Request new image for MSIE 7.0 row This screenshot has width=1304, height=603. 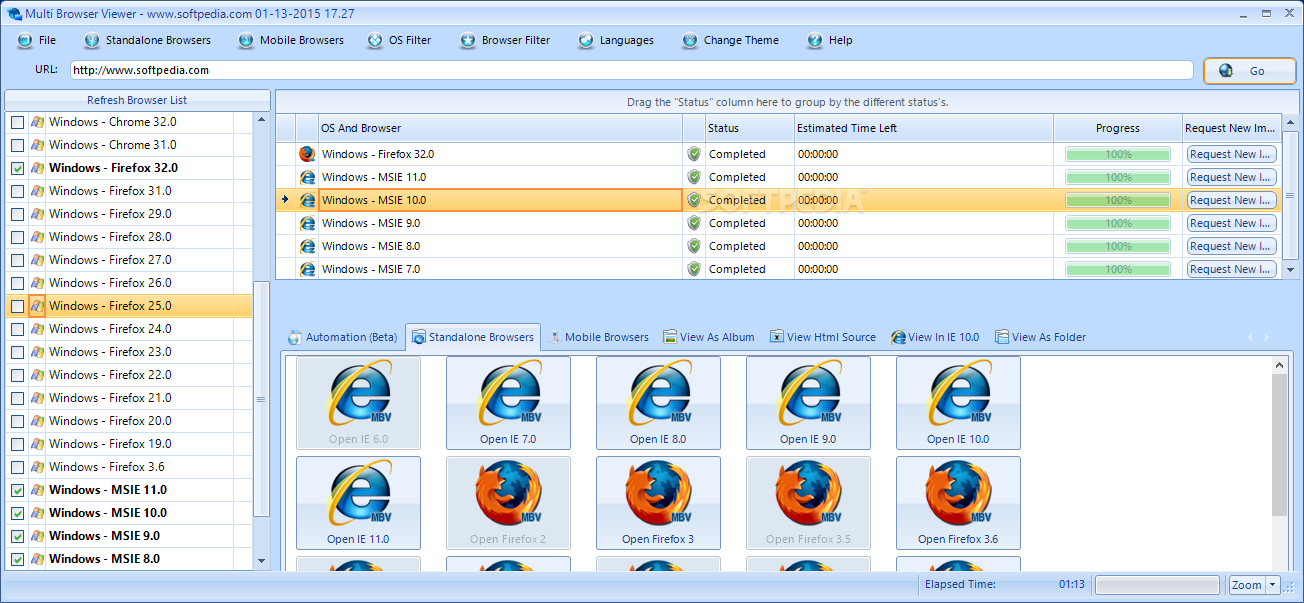pos(1231,269)
